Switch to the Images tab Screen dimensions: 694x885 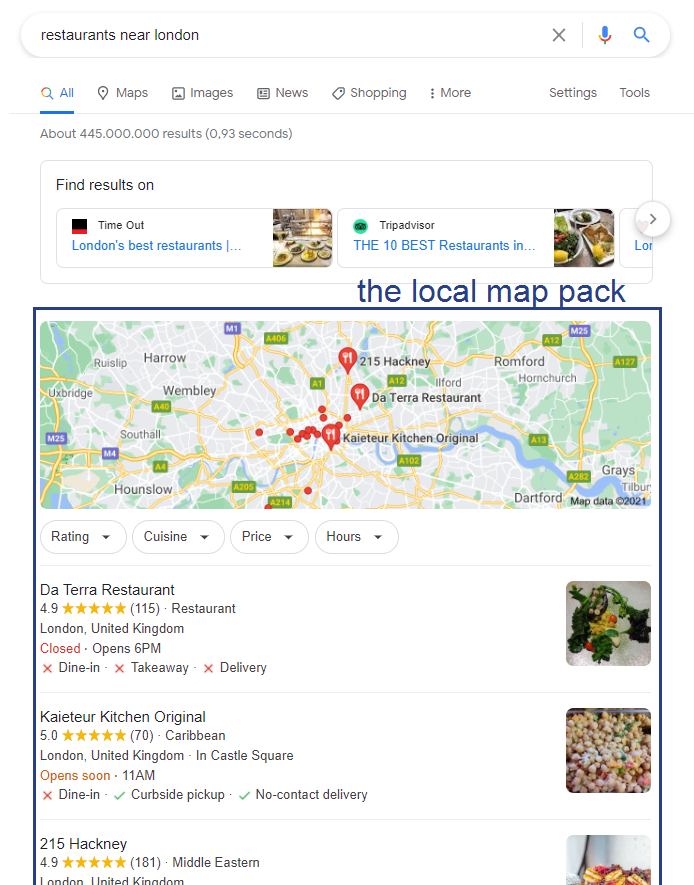[x=202, y=93]
